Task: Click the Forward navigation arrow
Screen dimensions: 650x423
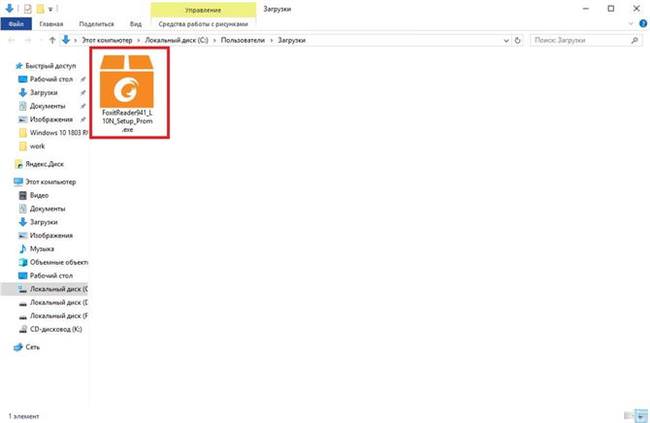Action: click(x=28, y=40)
